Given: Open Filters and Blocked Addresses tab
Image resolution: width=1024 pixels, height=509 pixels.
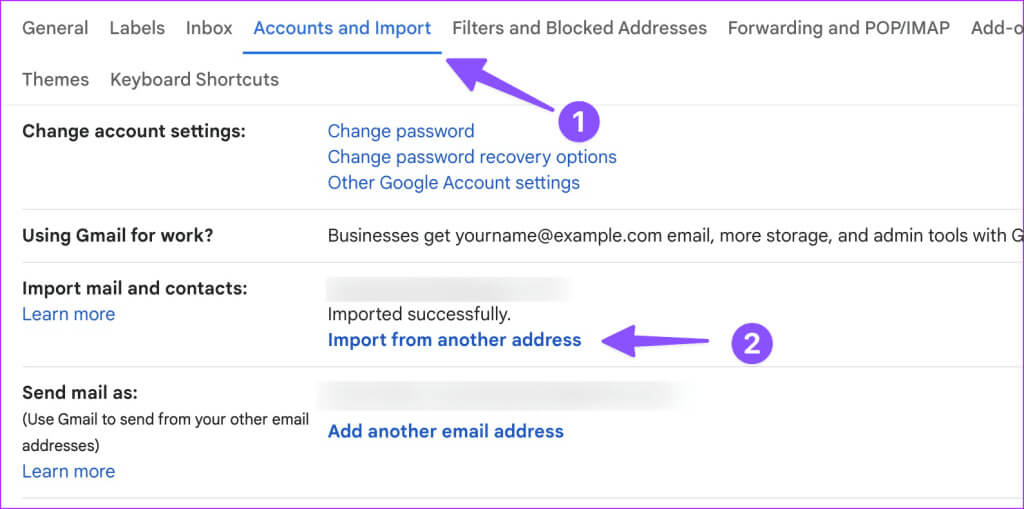Looking at the screenshot, I should pyautogui.click(x=579, y=28).
